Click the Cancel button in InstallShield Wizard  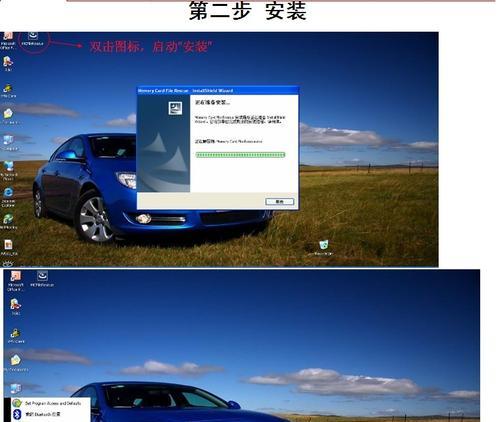279,201
